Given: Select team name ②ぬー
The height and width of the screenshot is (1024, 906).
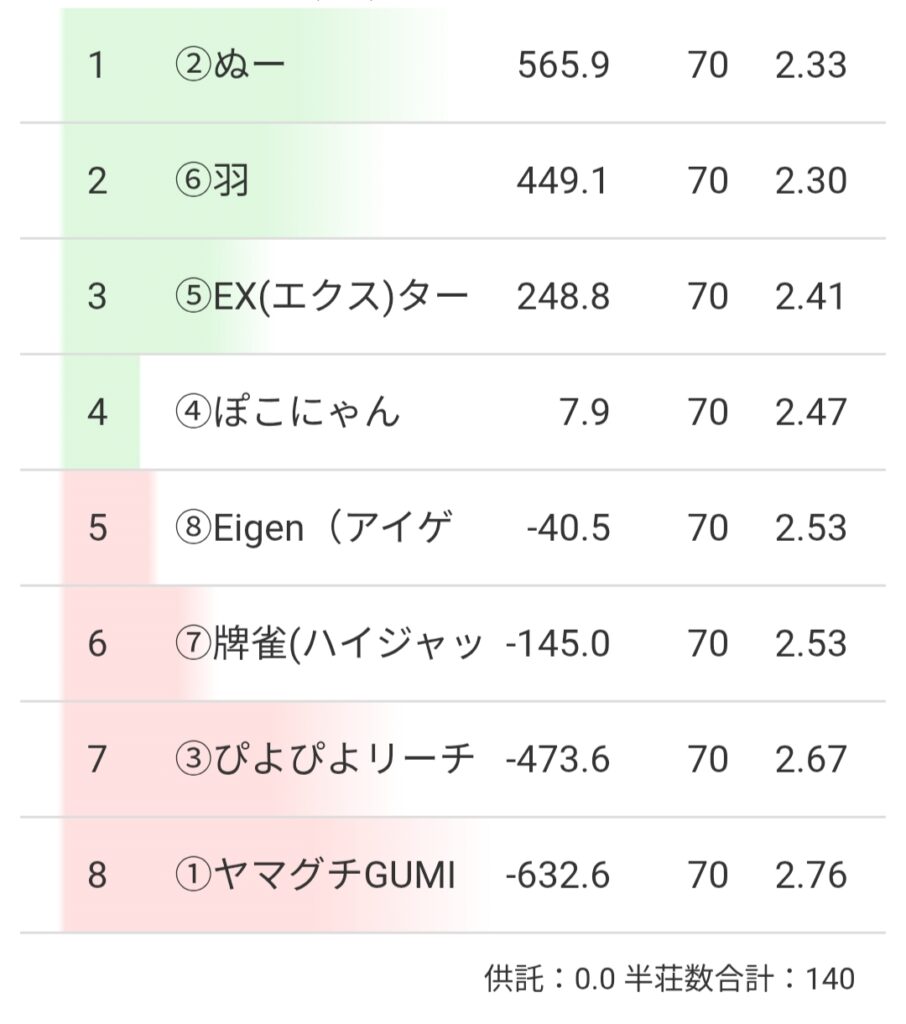Looking at the screenshot, I should tap(230, 66).
